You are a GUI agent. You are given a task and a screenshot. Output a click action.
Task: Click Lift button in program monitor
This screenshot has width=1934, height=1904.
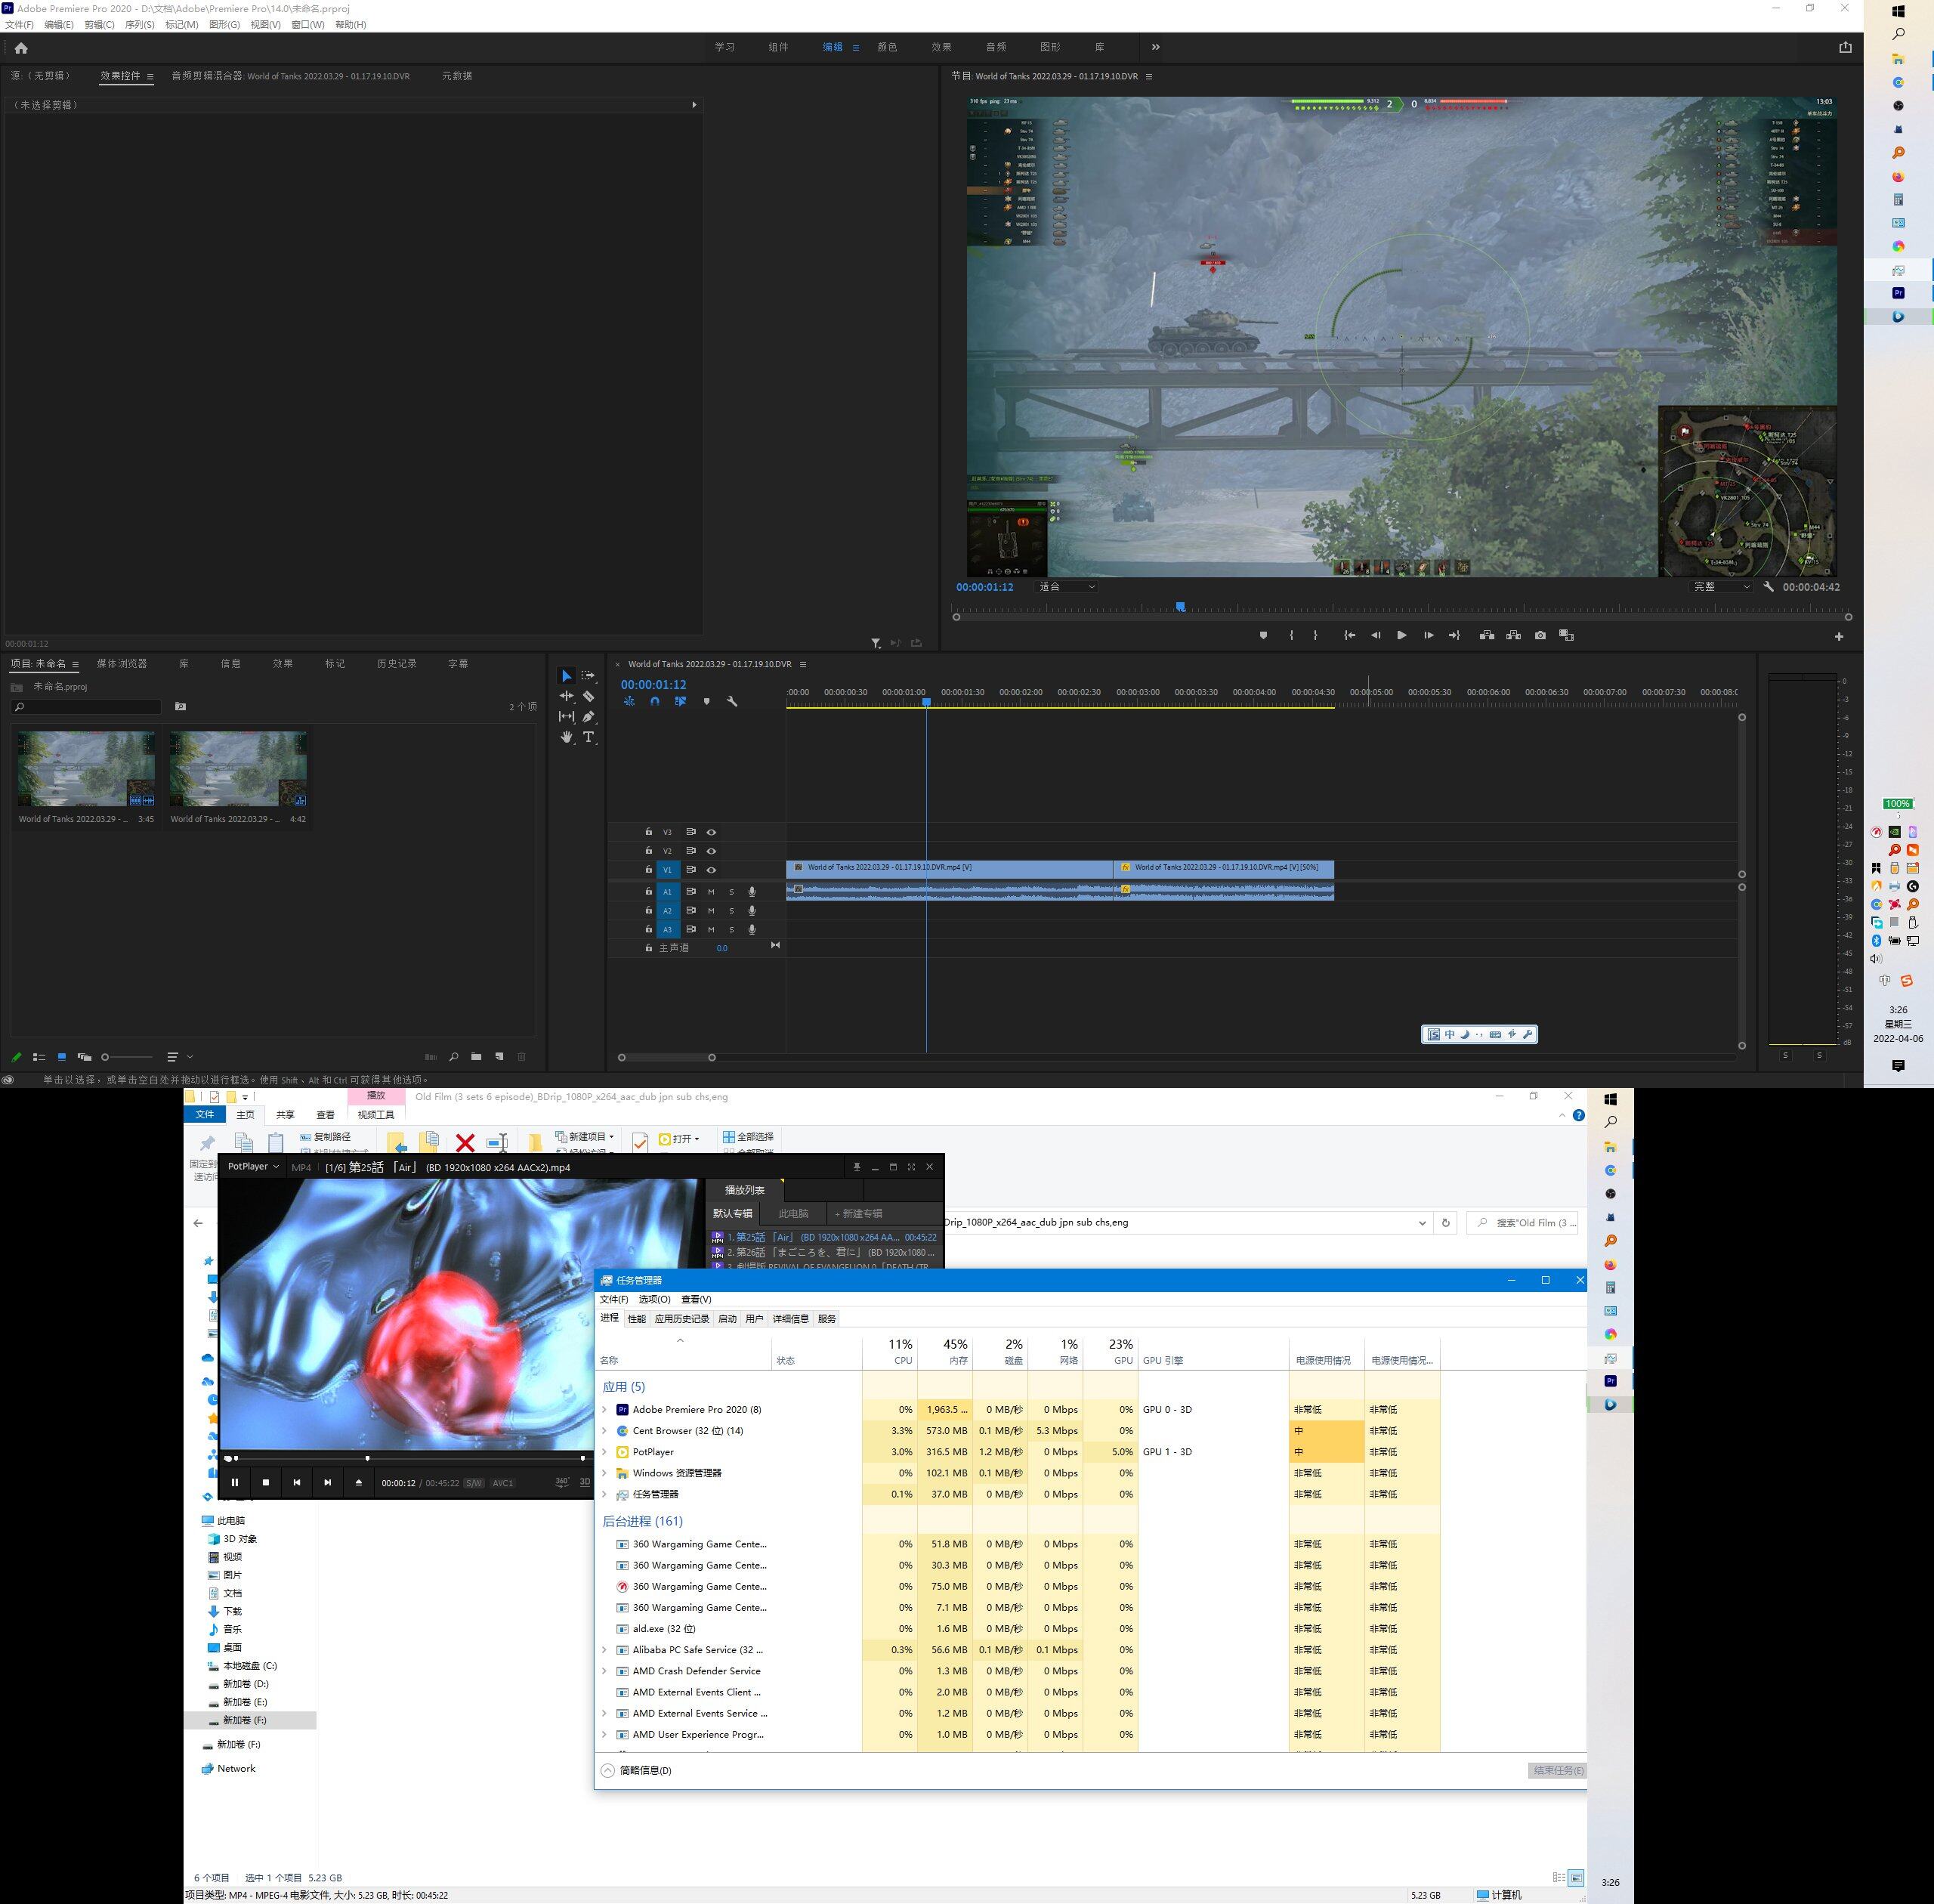point(1487,635)
